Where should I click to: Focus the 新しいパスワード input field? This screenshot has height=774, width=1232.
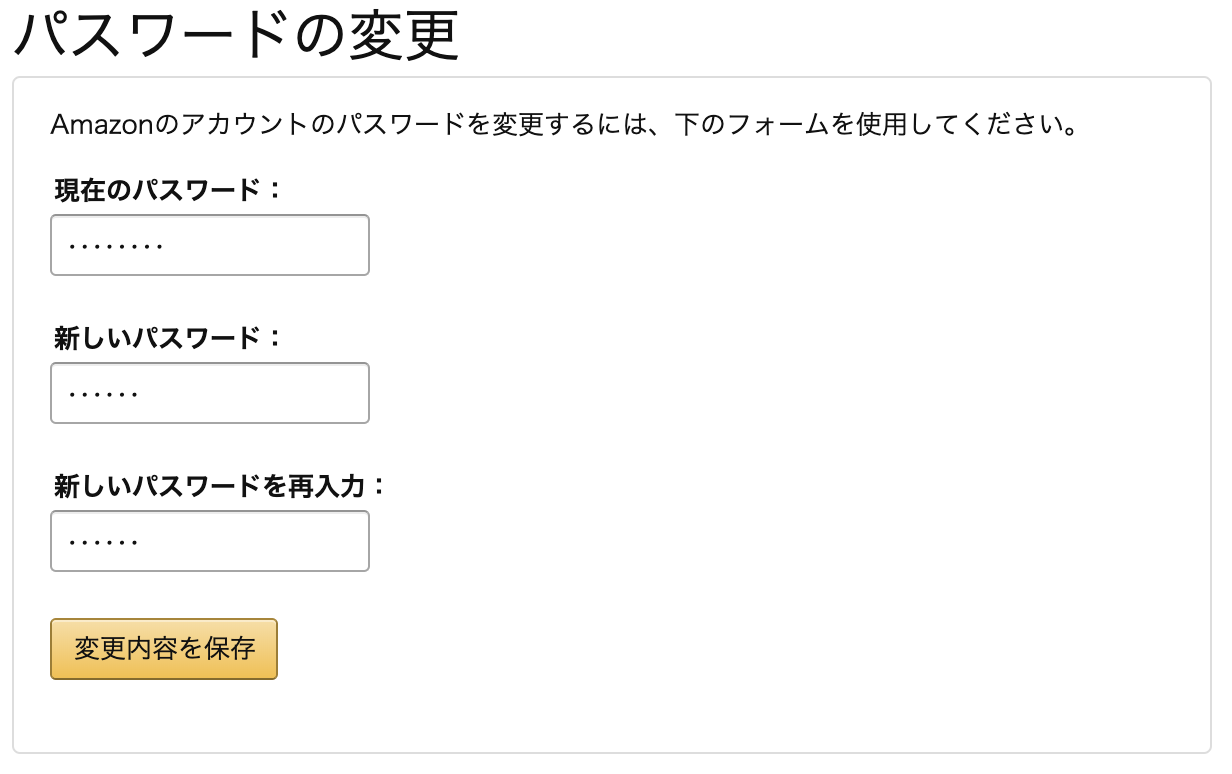coord(210,393)
